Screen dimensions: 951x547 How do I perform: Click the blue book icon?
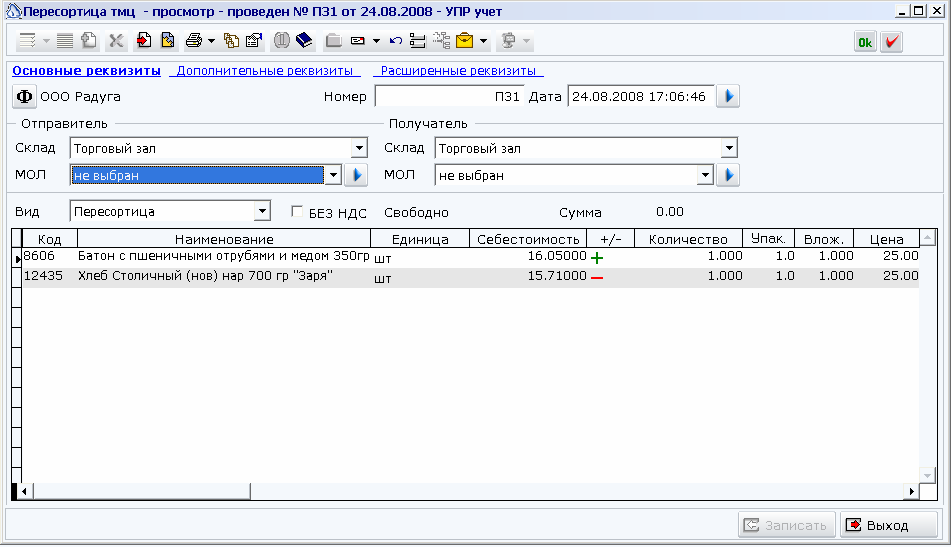(304, 41)
